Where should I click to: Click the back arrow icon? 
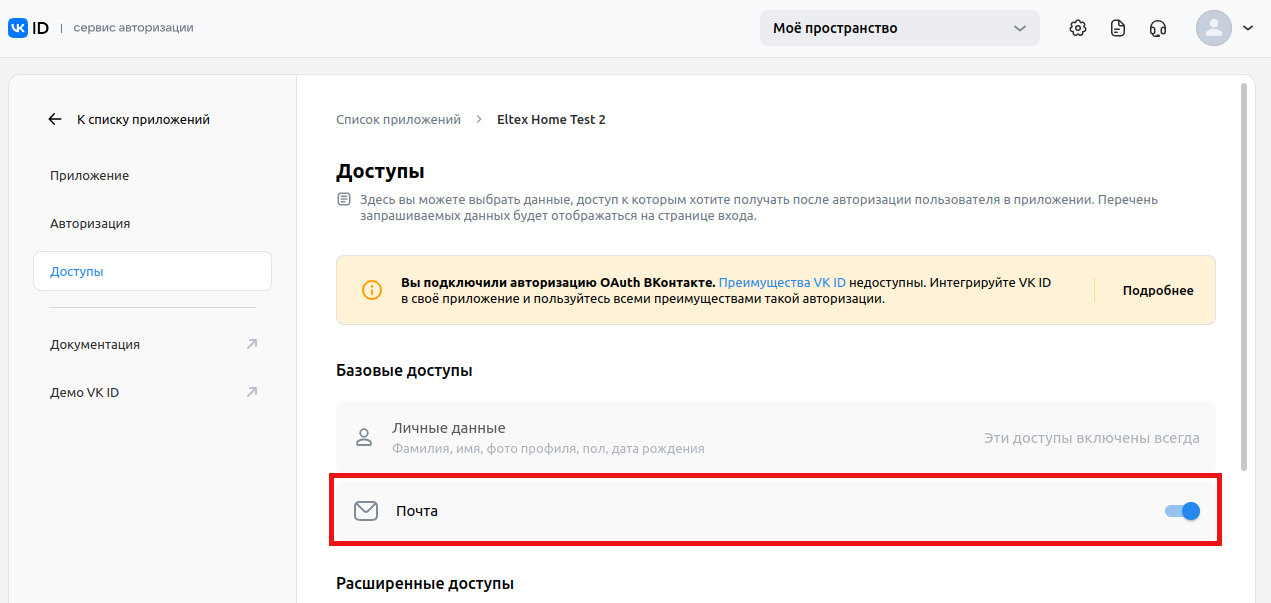tap(55, 119)
